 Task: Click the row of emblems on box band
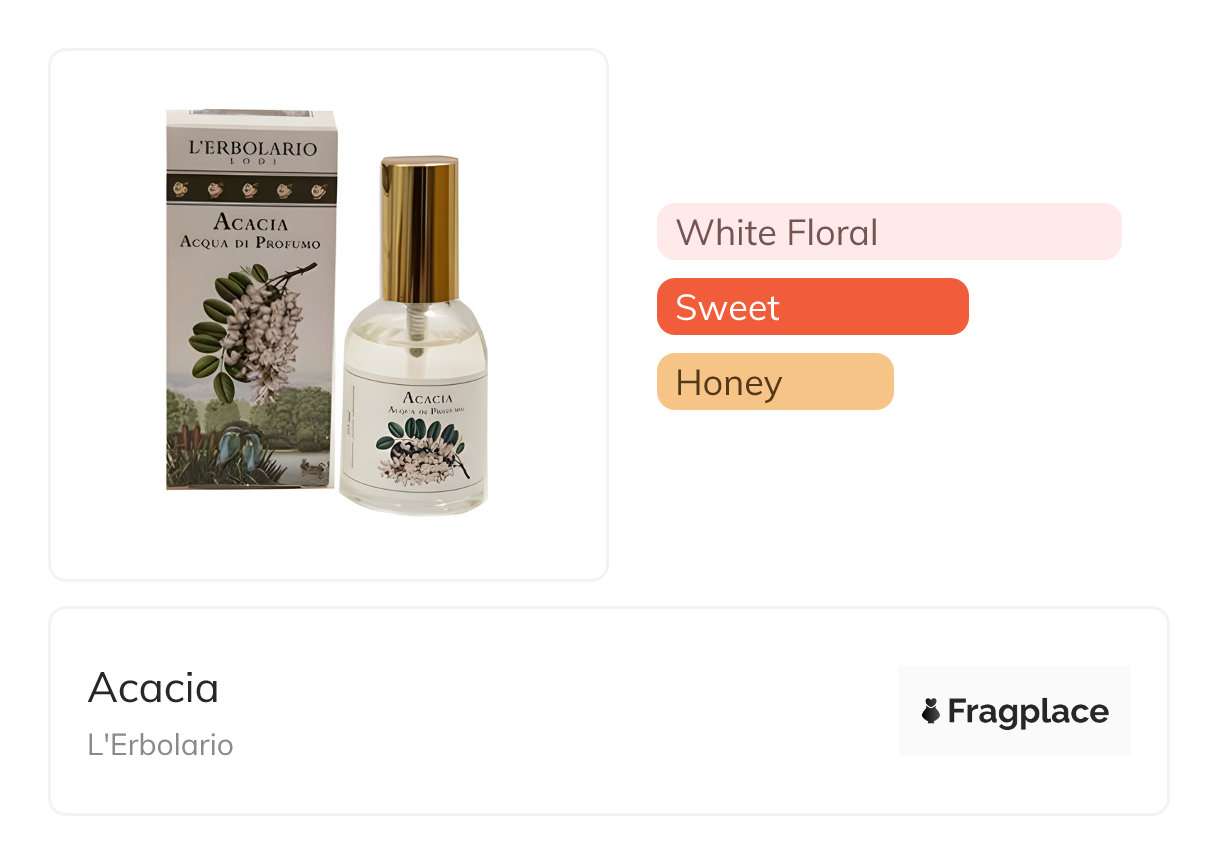click(252, 189)
